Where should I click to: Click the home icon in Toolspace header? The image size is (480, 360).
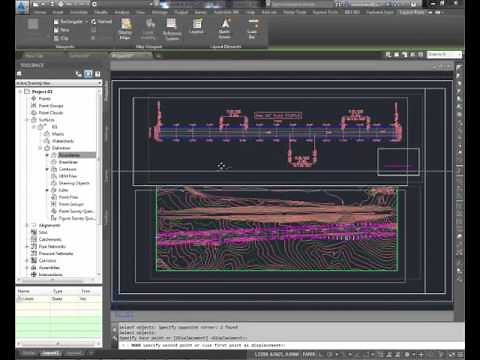(19, 74)
